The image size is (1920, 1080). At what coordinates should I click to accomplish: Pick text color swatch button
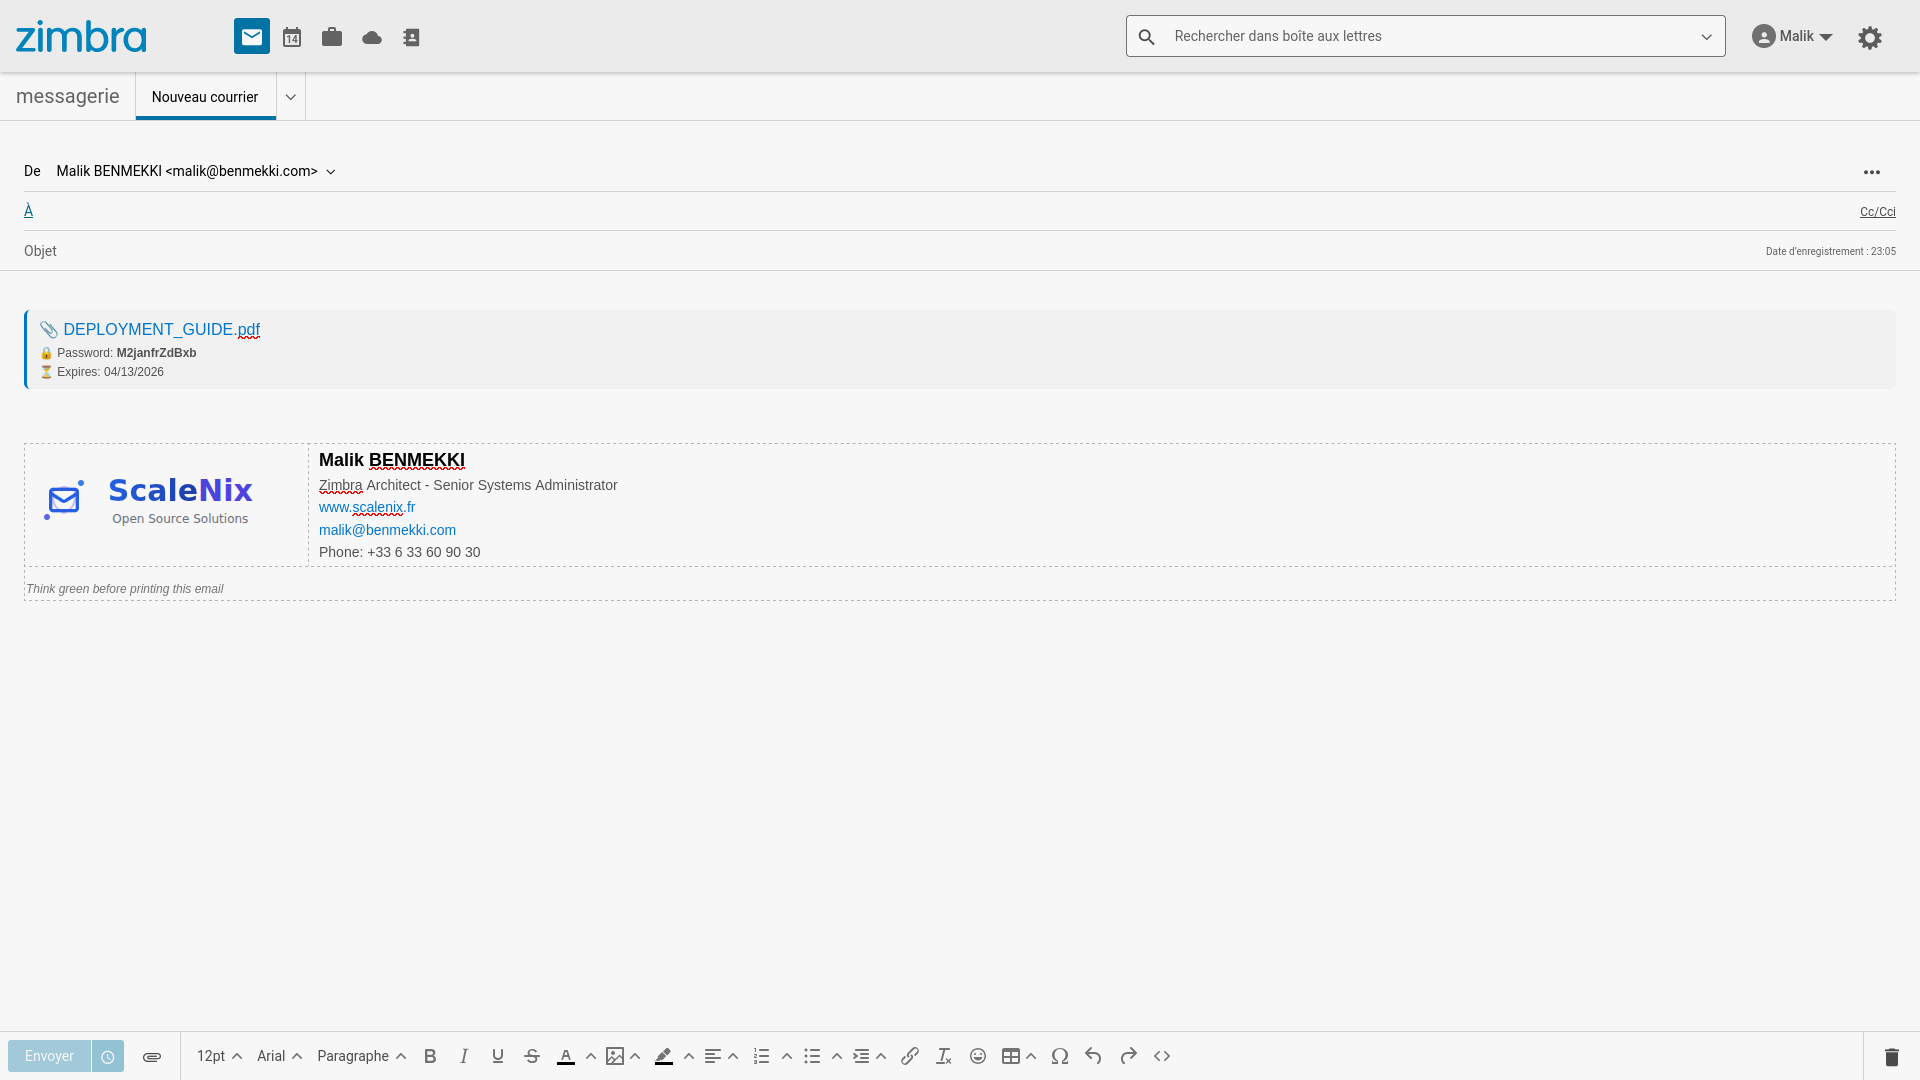point(566,1056)
